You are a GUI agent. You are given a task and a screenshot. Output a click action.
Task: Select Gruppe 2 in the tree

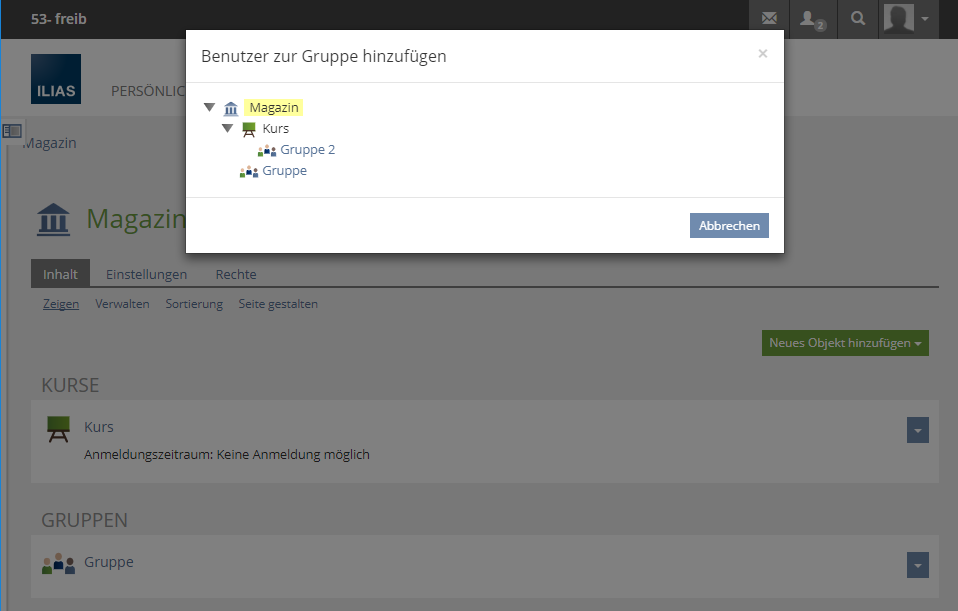308,150
